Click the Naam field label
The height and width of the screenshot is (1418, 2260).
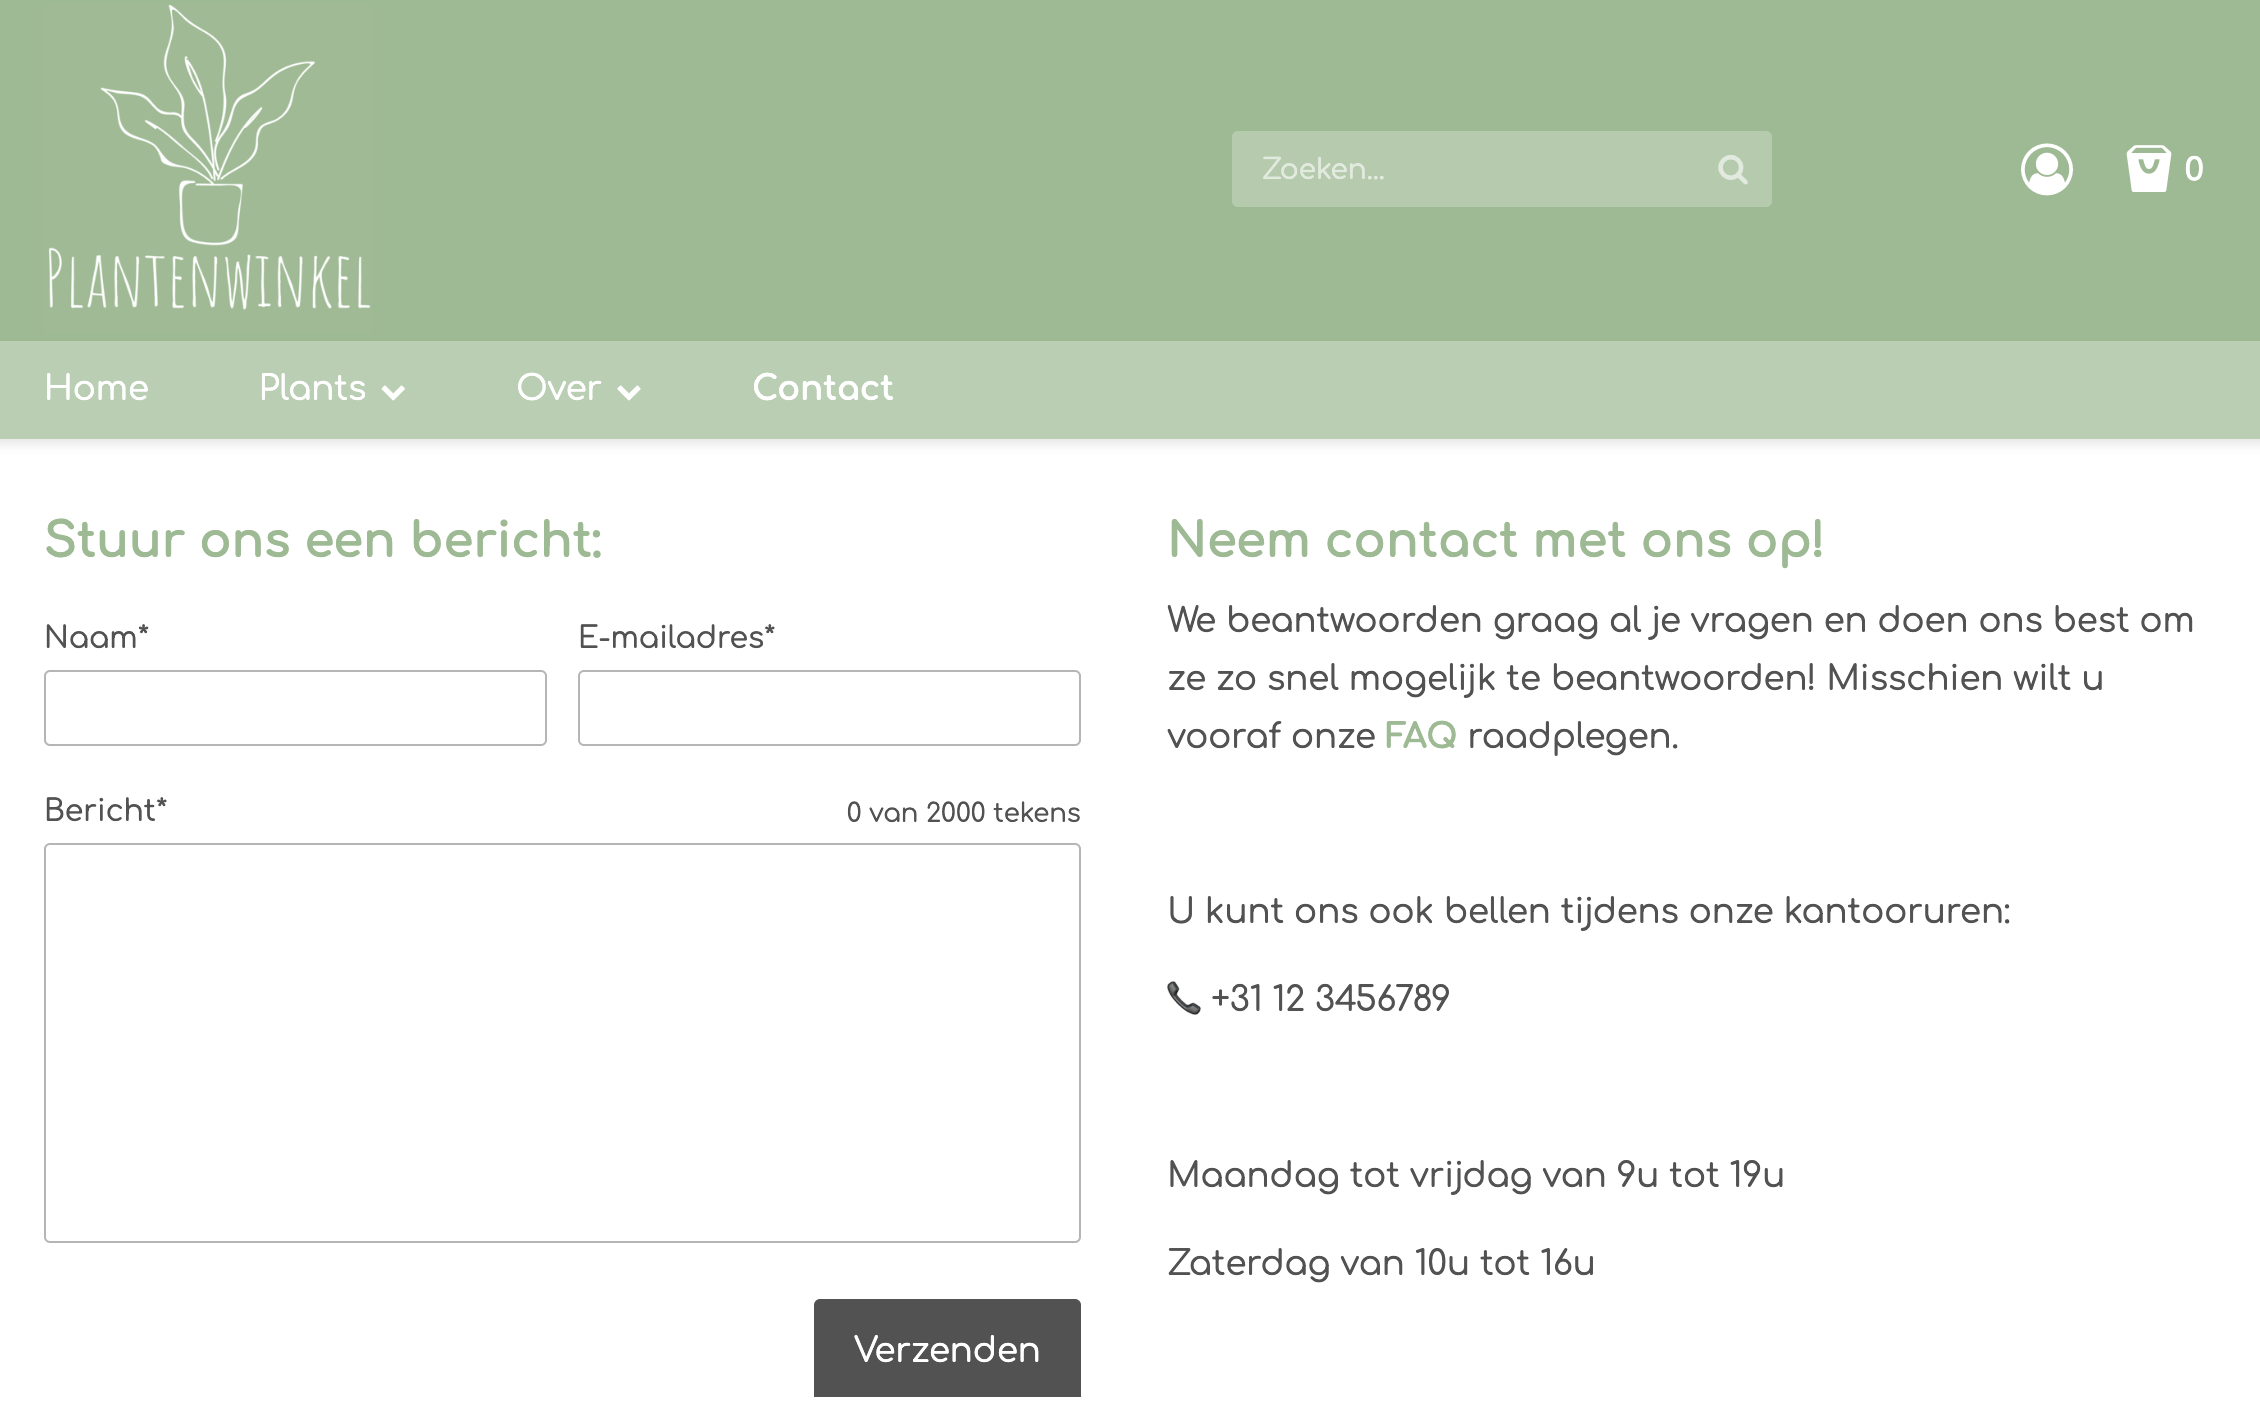click(97, 637)
